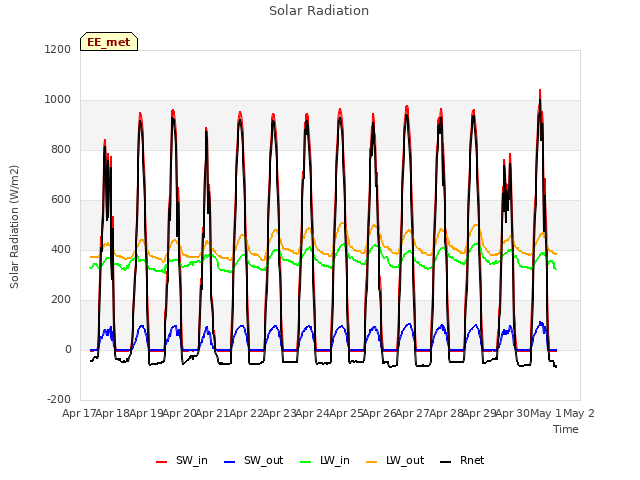Click the Apr 25 x-axis tick label
Screen dimensions: 640x480
point(346,413)
